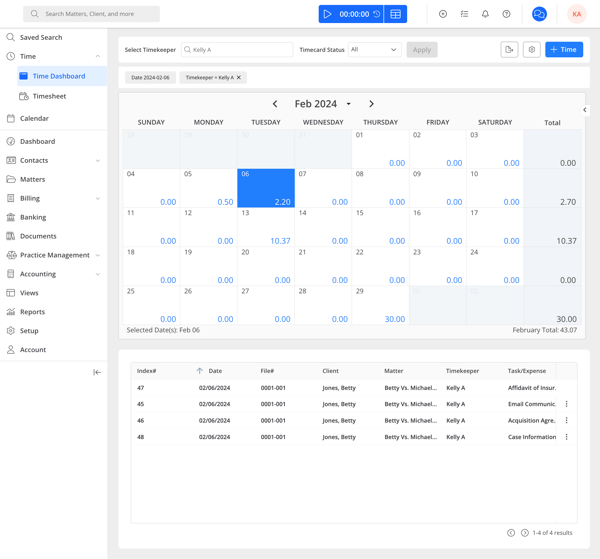Click the + Time button
Screen dimensions: 600x559
pos(564,50)
